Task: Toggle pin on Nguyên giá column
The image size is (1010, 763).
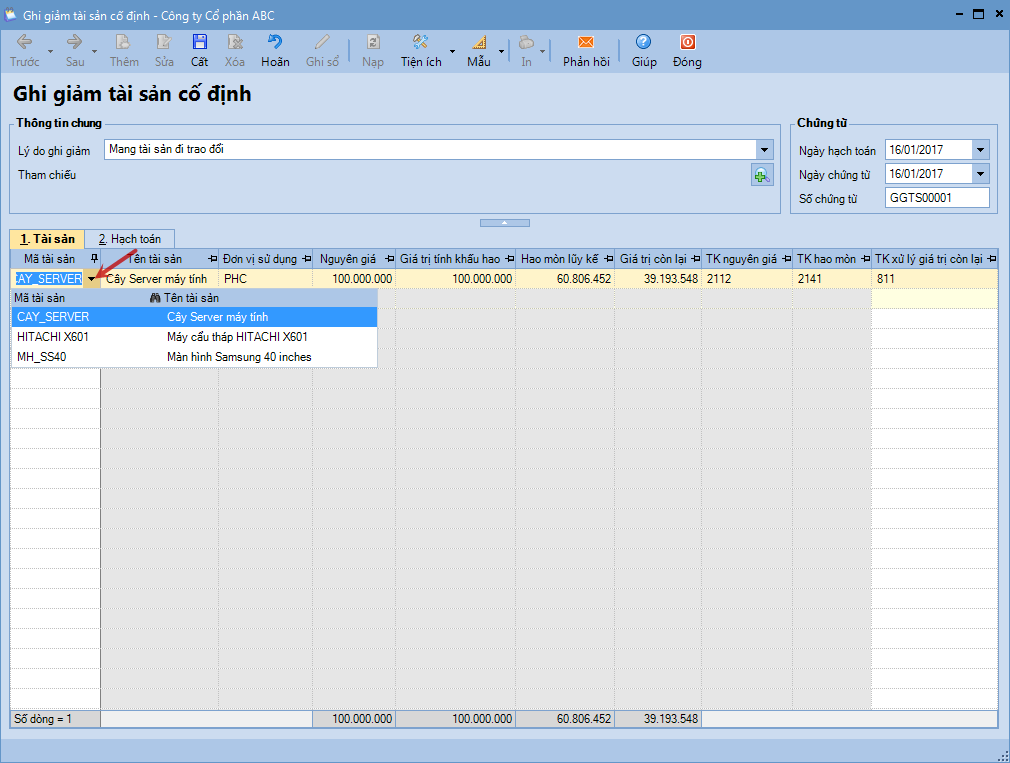Action: point(386,259)
